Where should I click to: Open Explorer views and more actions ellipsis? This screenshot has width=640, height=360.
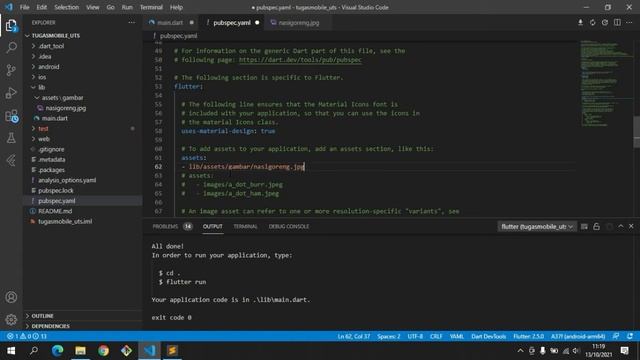(131, 22)
